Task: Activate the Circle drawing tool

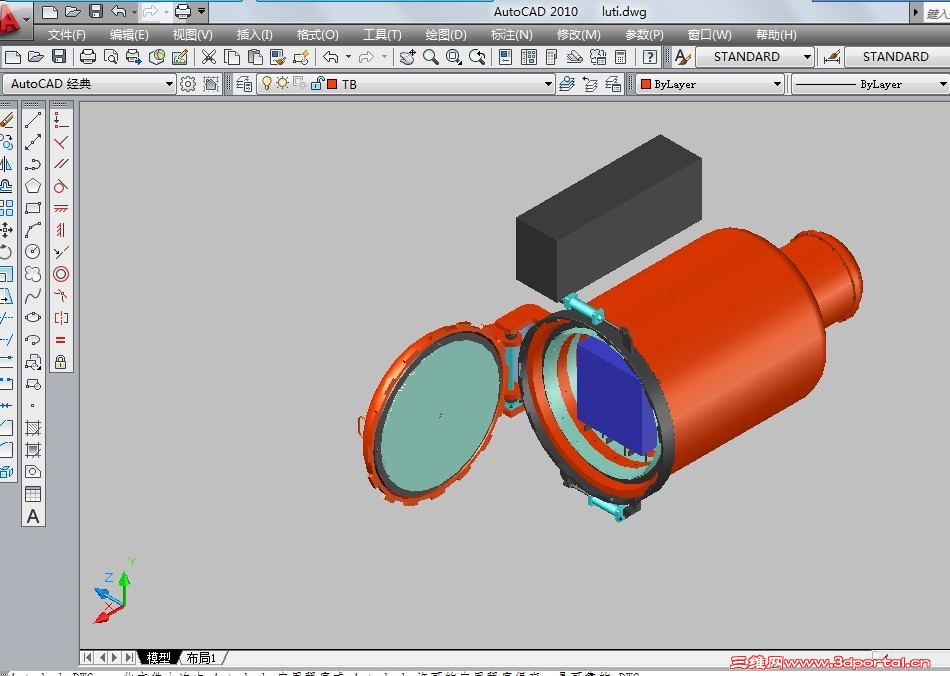Action: (x=33, y=251)
